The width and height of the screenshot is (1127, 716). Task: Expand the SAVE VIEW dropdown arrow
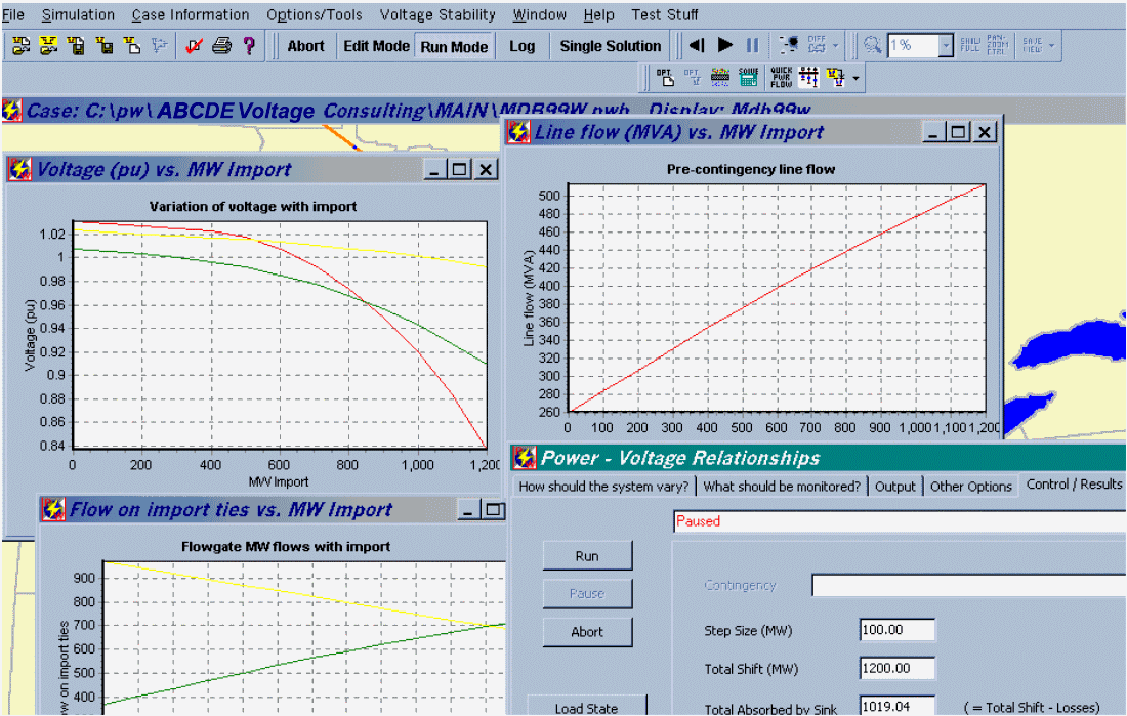(1051, 45)
